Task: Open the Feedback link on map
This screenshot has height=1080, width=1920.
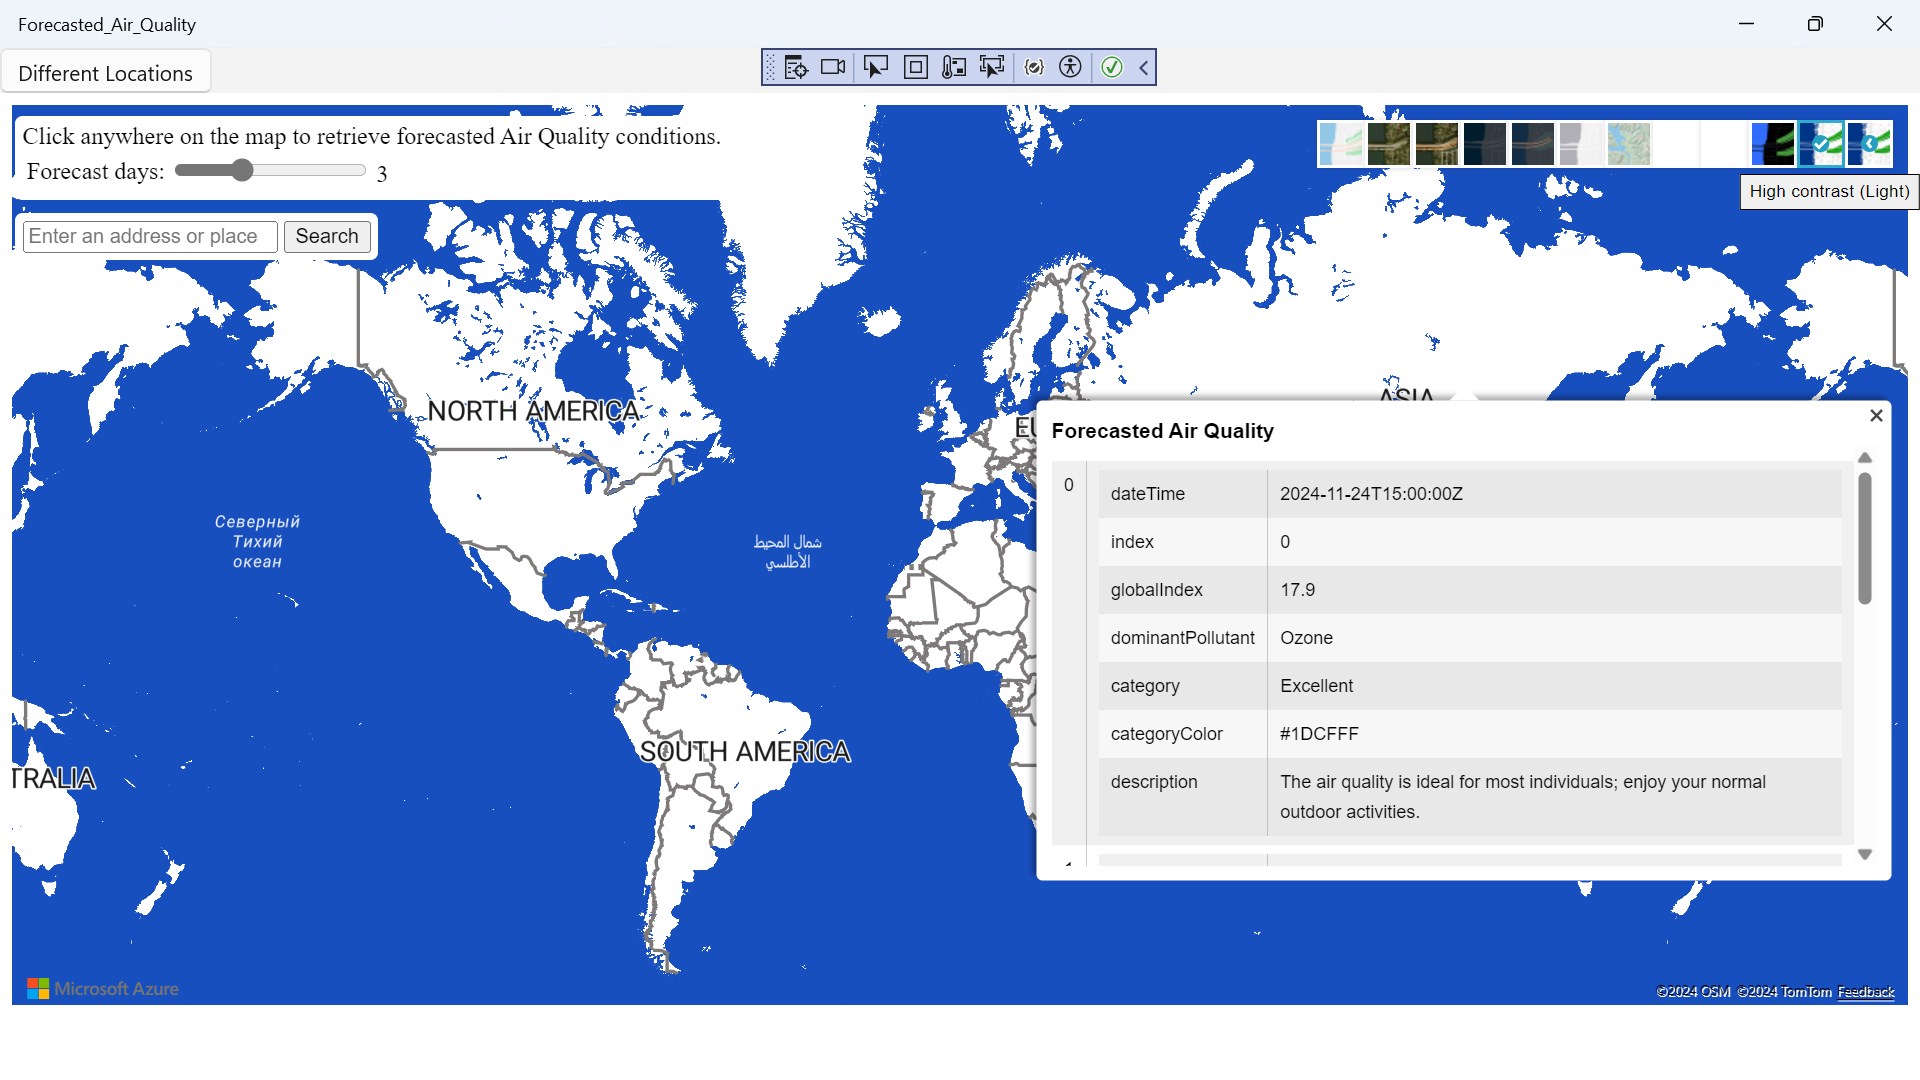Action: (1865, 992)
